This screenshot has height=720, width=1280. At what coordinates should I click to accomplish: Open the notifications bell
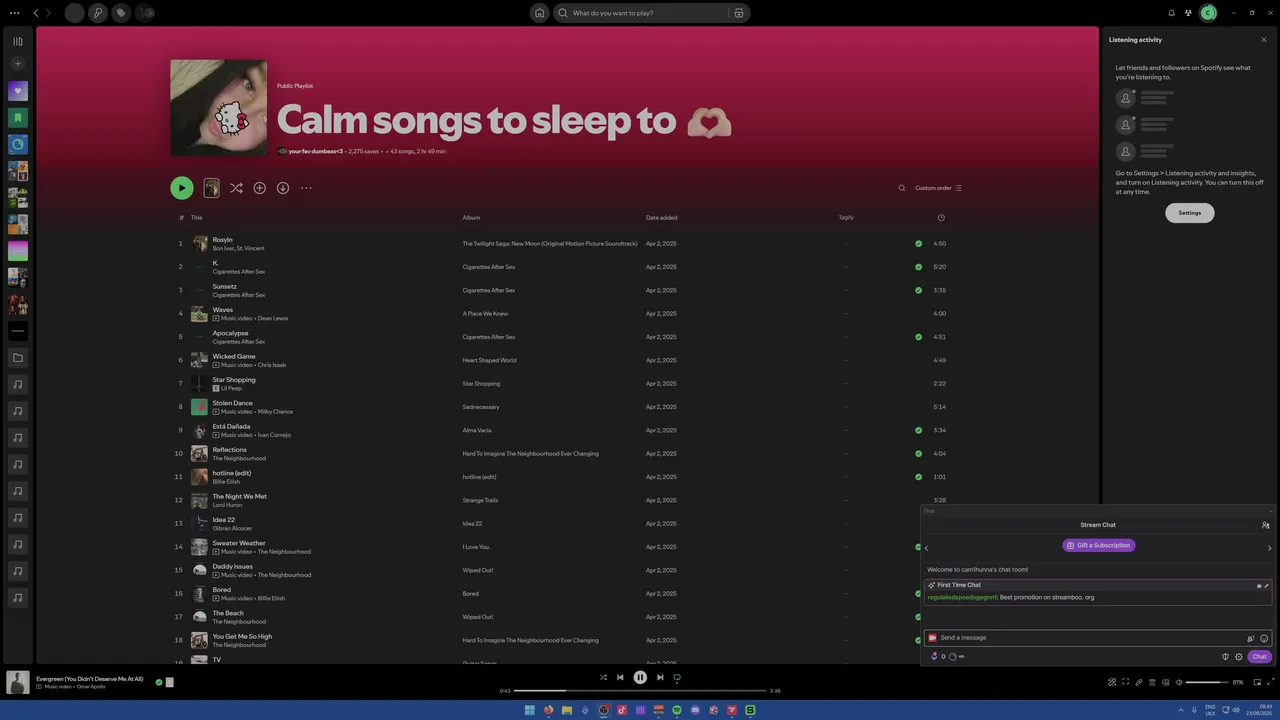point(1171,13)
